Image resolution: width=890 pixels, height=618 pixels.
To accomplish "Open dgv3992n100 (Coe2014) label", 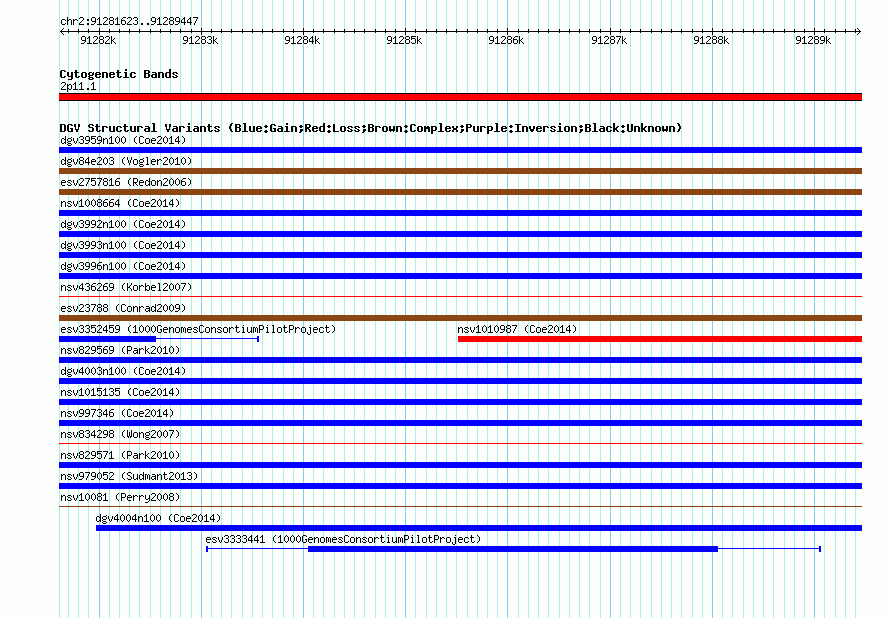I will tap(123, 224).
